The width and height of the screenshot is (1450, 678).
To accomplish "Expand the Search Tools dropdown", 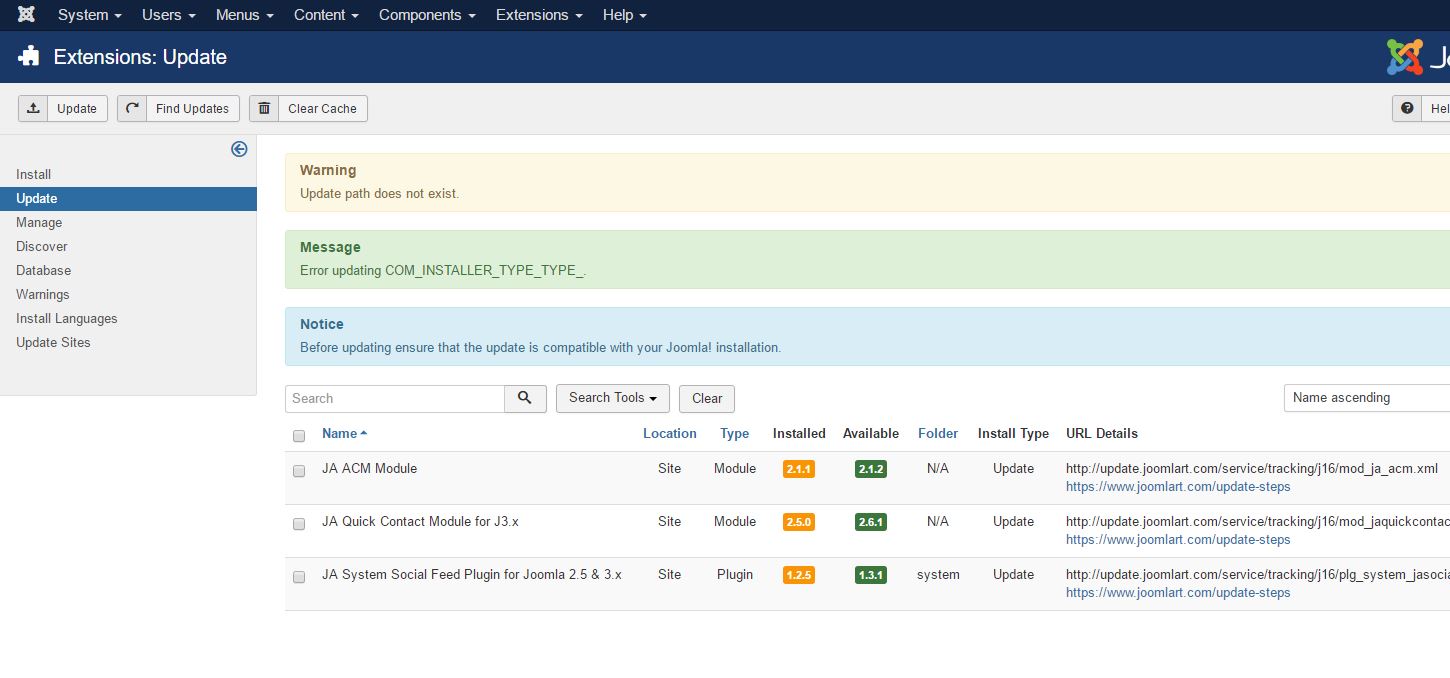I will tap(612, 398).
